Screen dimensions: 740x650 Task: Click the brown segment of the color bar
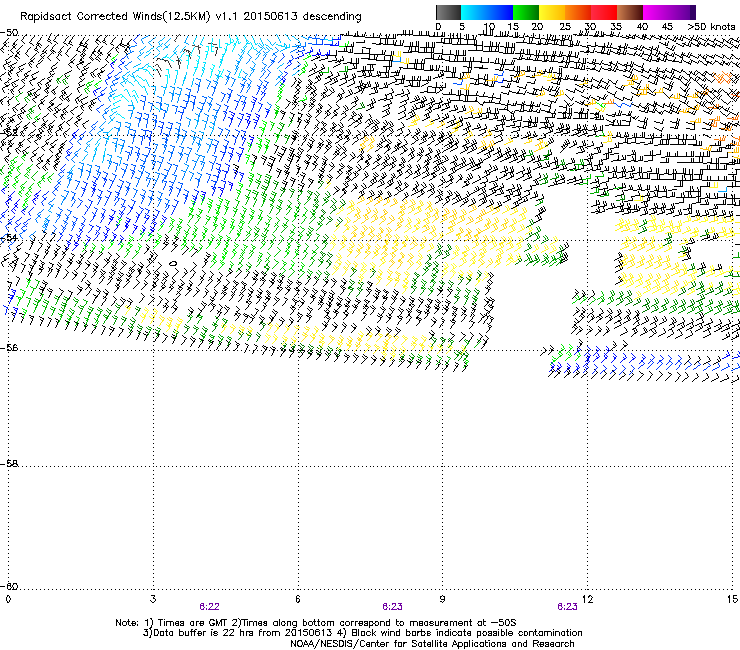coord(630,12)
